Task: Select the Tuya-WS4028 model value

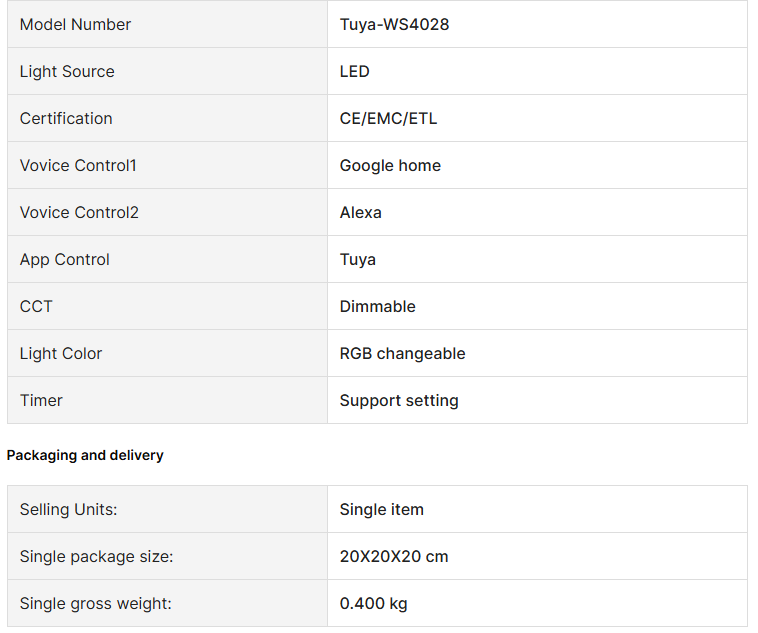Action: click(394, 24)
